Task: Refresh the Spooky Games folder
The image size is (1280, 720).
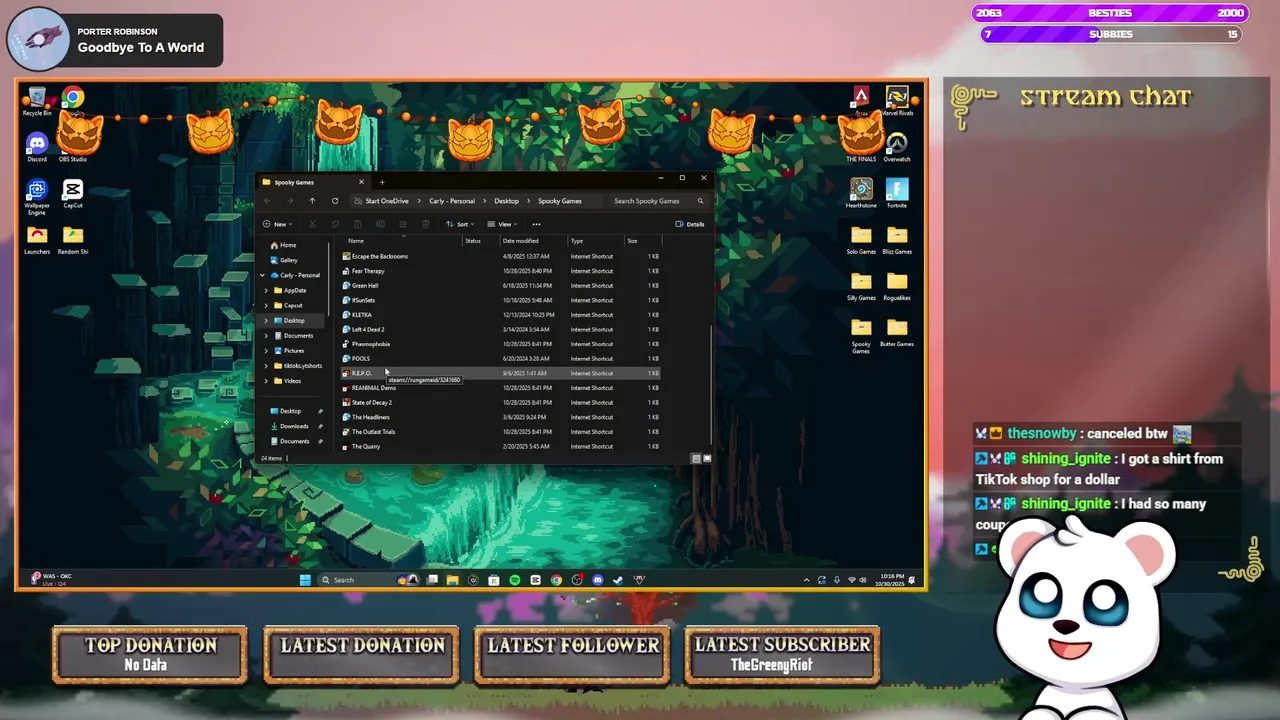Action: [x=335, y=201]
